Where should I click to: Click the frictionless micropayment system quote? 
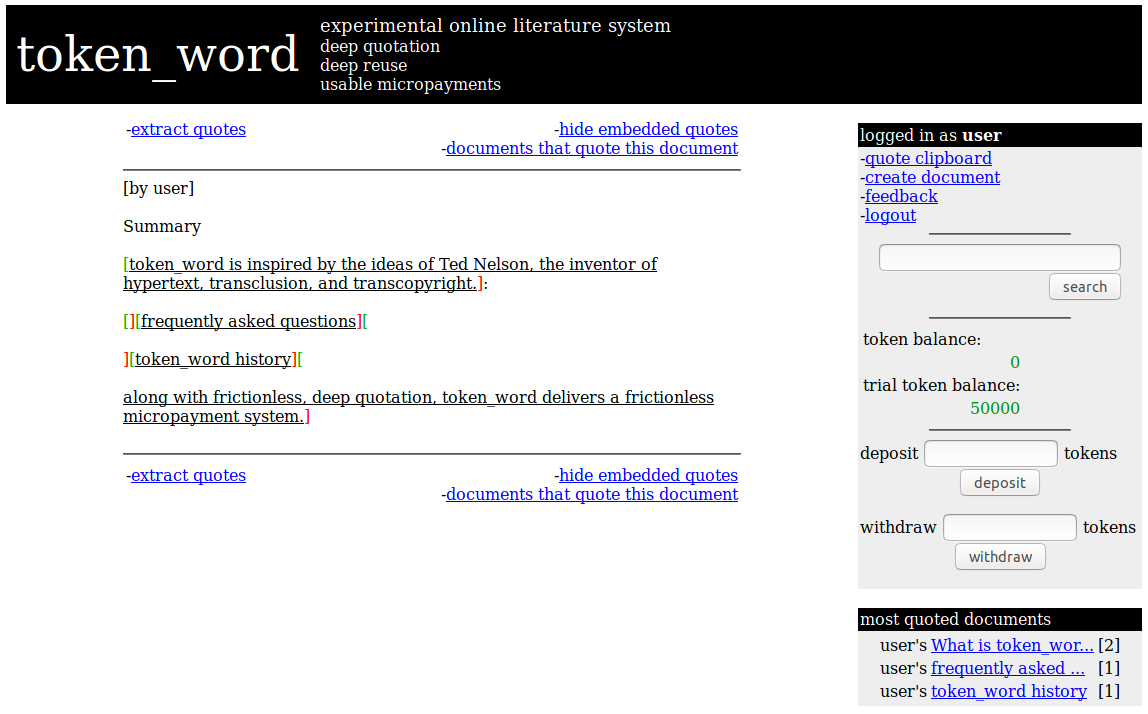418,407
